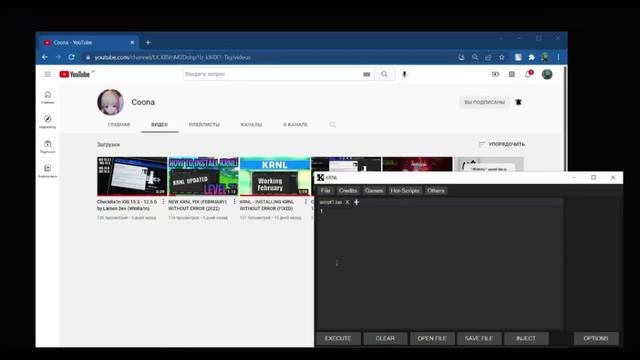640x360 pixels.
Task: Reload the YouTube page
Action: (71, 57)
